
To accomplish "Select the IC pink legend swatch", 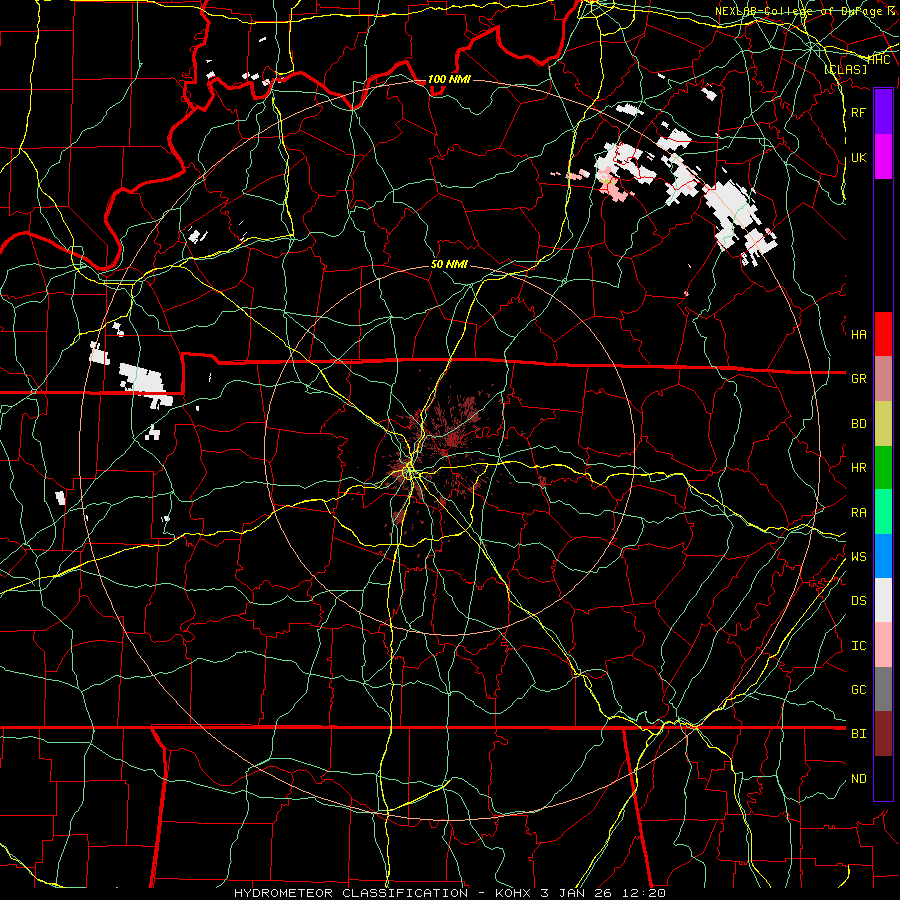I will [x=883, y=645].
